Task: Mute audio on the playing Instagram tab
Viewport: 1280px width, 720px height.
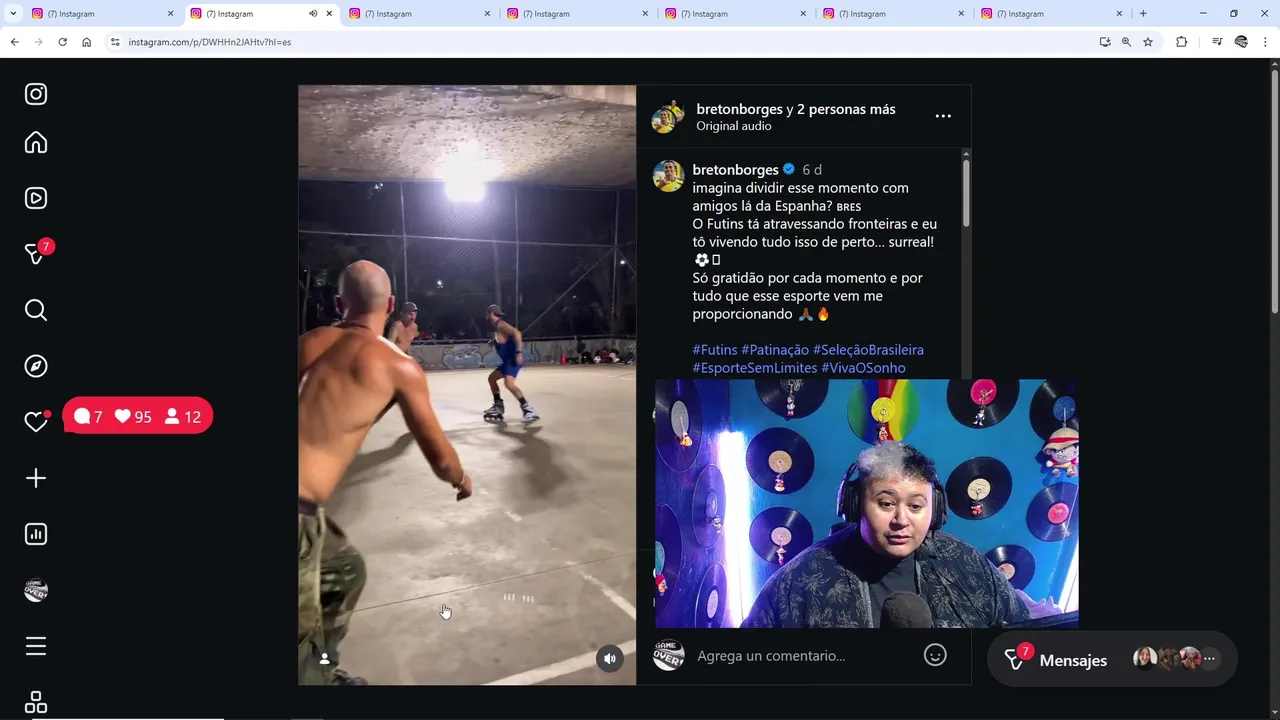Action: [x=313, y=14]
